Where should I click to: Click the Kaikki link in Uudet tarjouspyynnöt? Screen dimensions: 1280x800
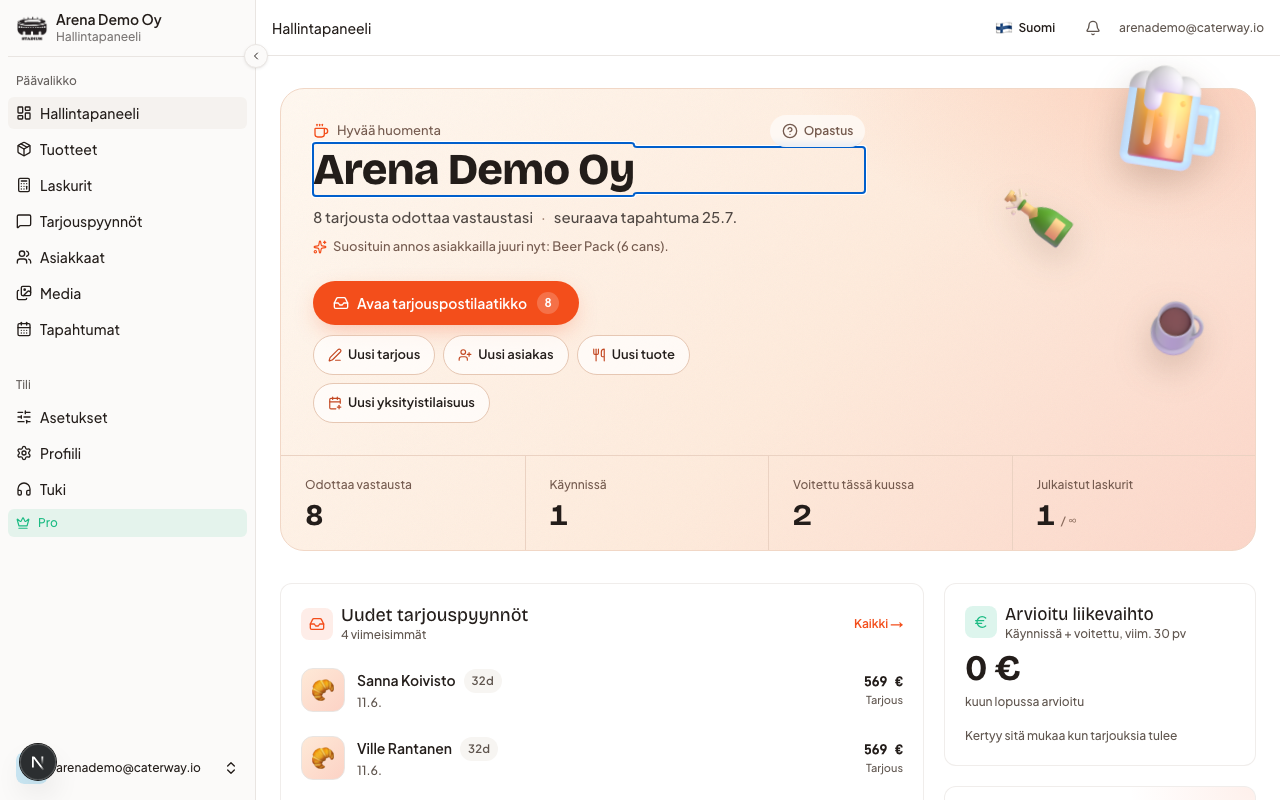[x=878, y=624]
